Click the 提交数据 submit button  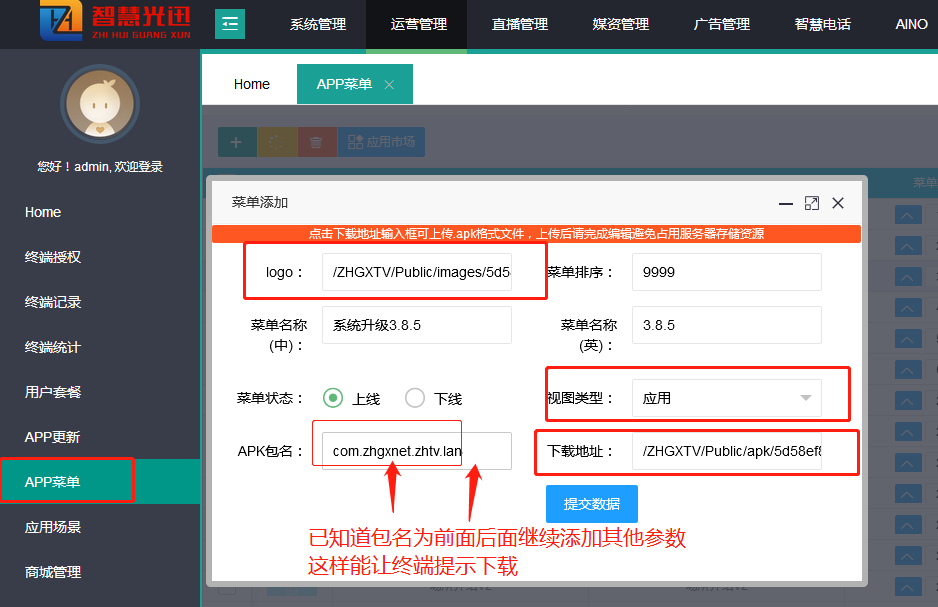(x=591, y=504)
